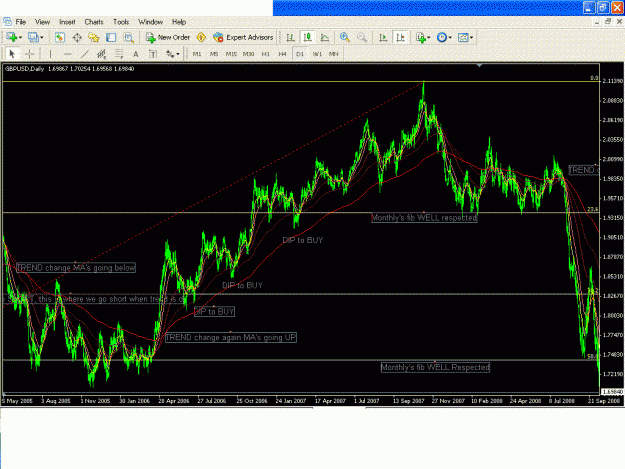The width and height of the screenshot is (625, 469).
Task: Select the Vertical Line drawing tool
Action: [x=50, y=54]
